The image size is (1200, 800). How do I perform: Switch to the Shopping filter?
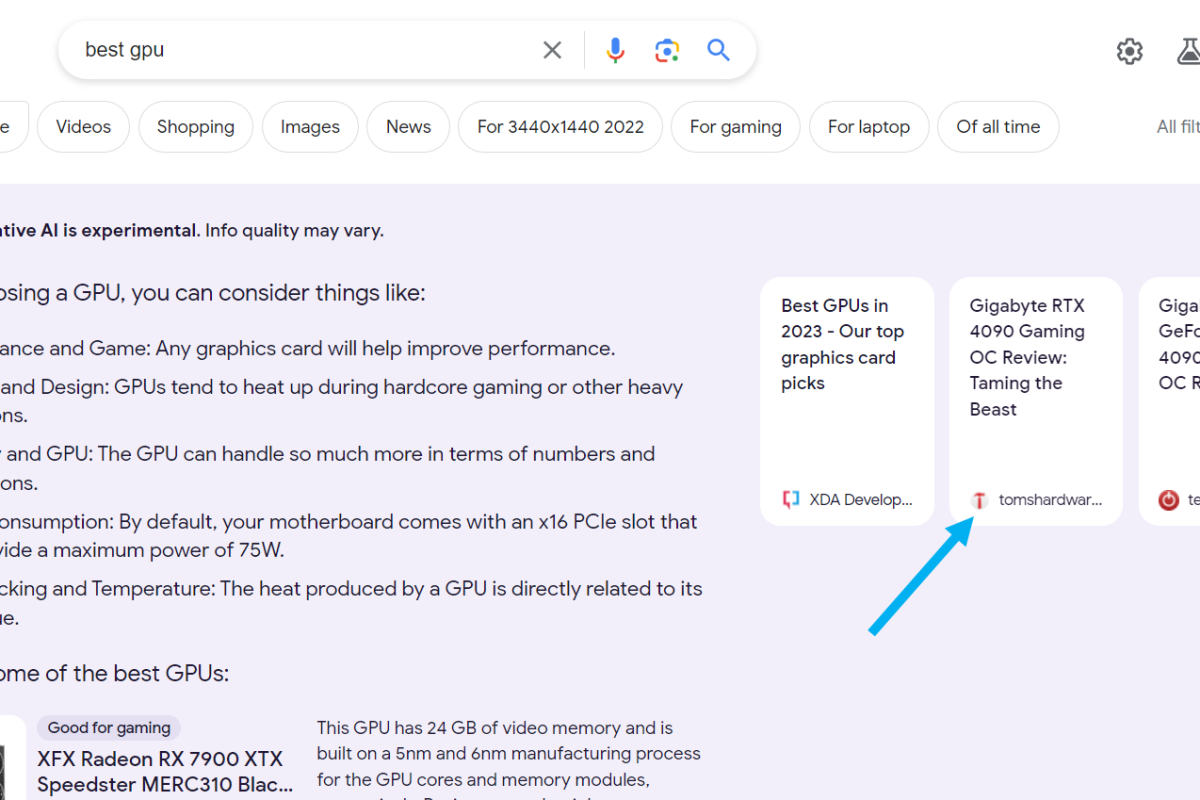[196, 127]
